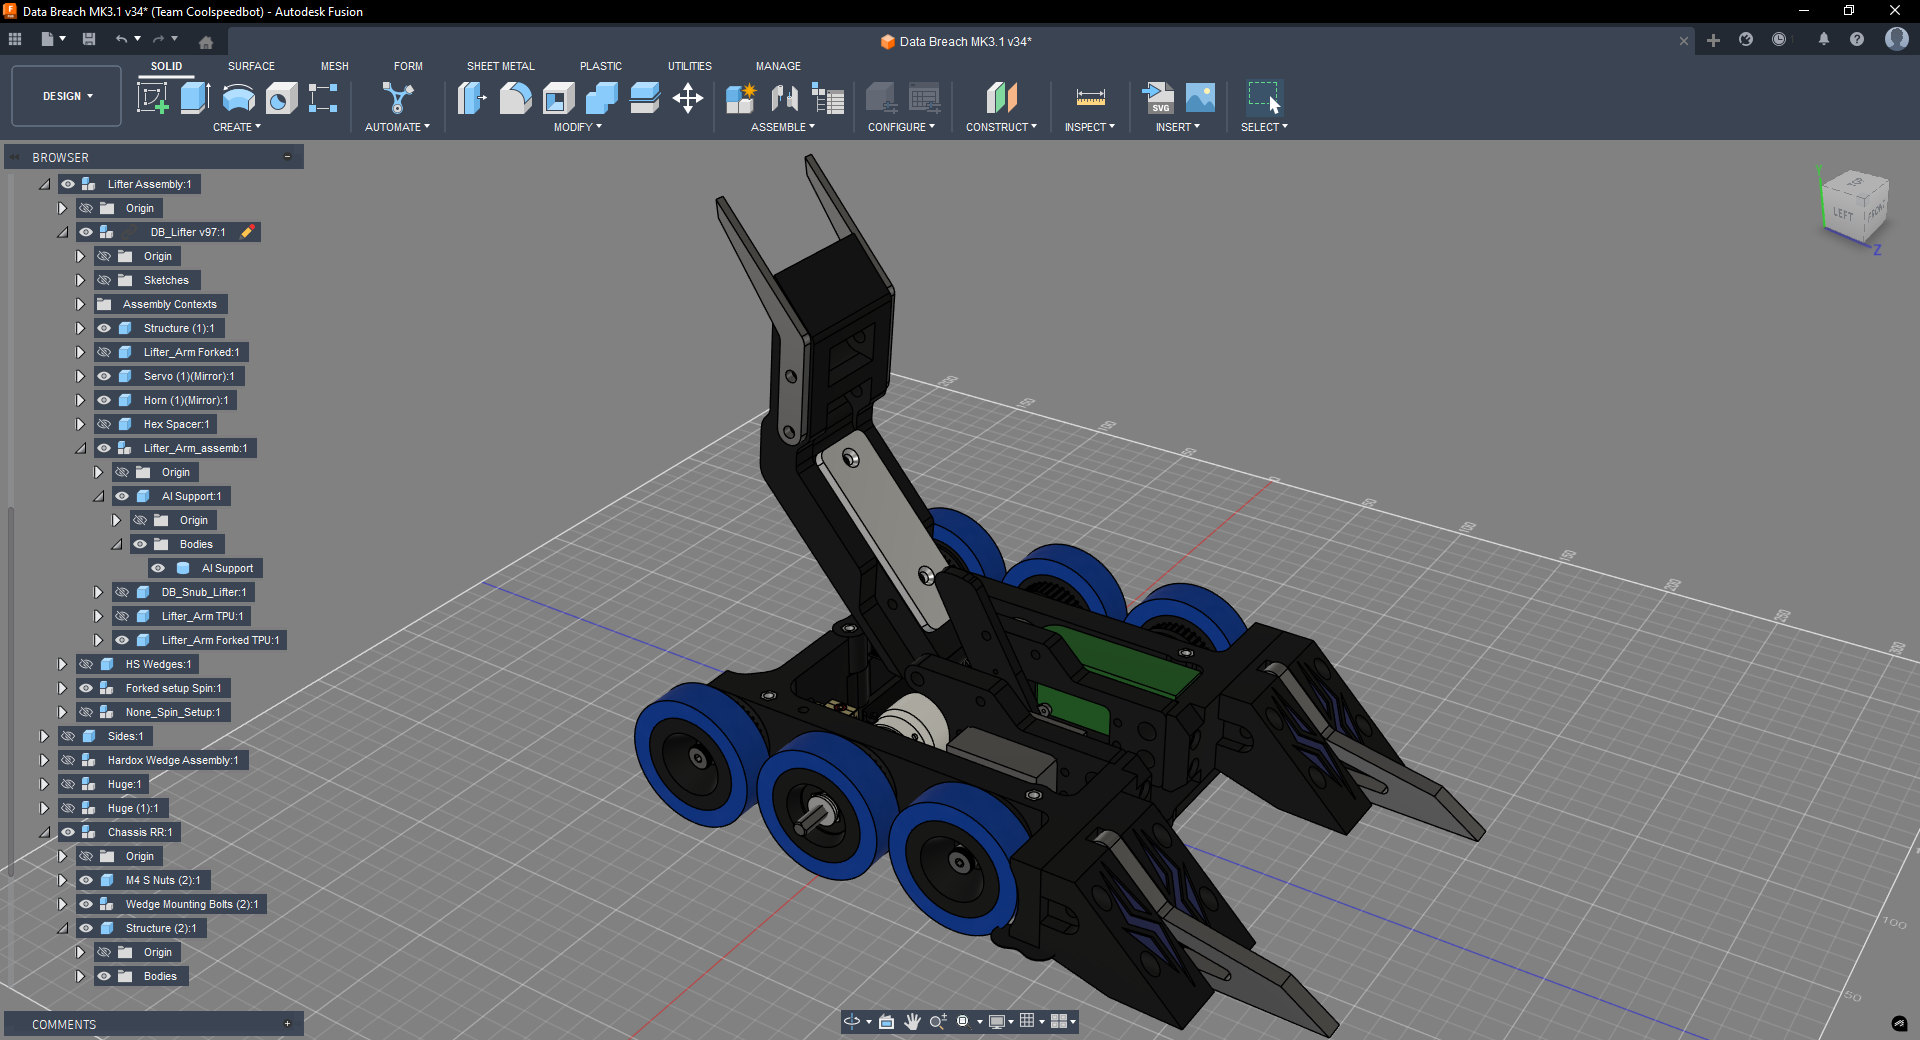Viewport: 1920px width, 1040px height.
Task: Click the Look At icon
Action: click(886, 1021)
